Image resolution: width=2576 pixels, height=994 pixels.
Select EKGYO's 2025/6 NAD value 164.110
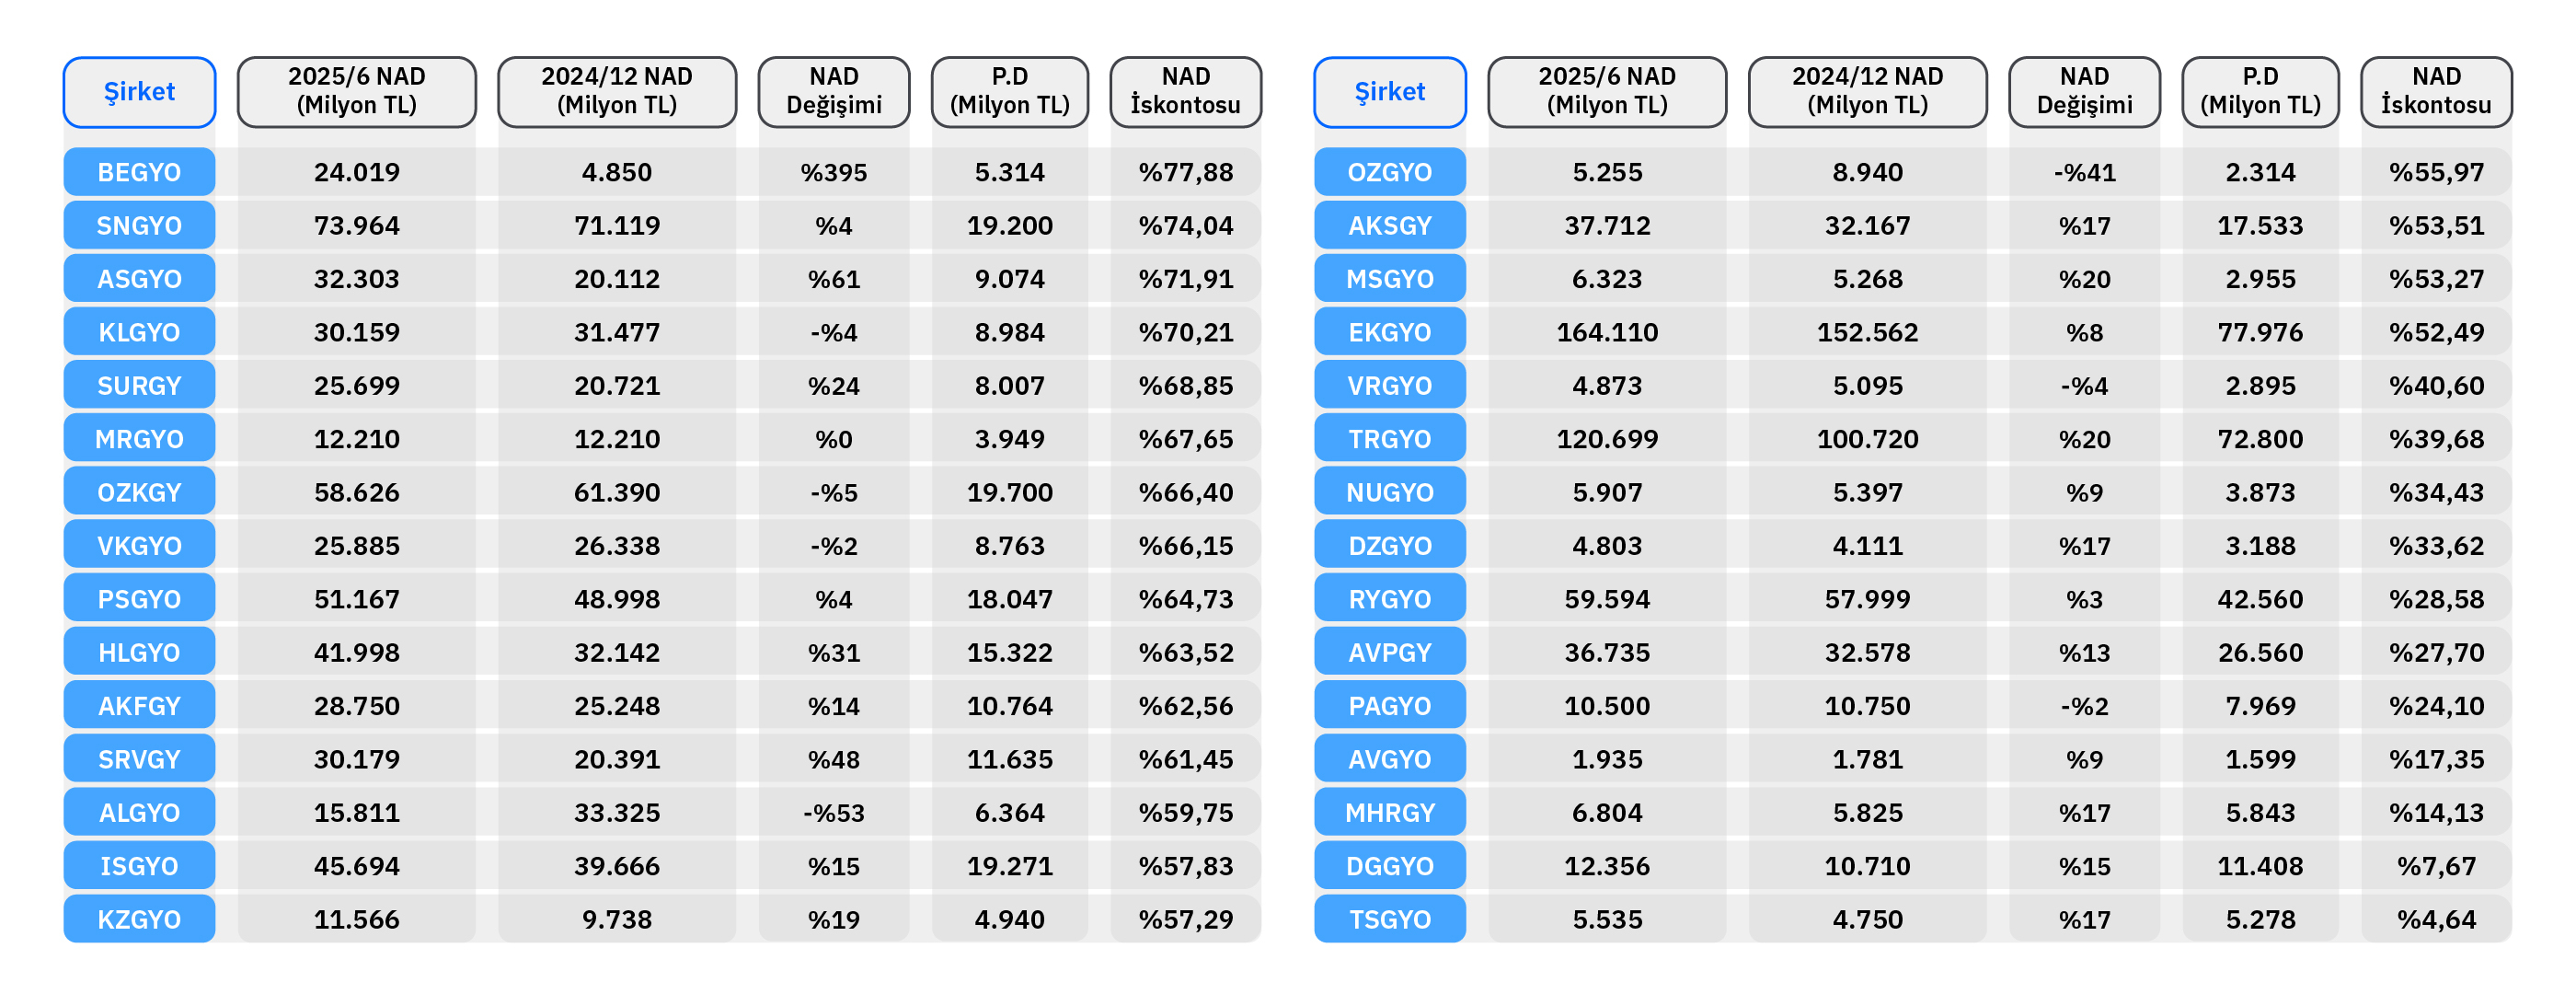click(1606, 332)
